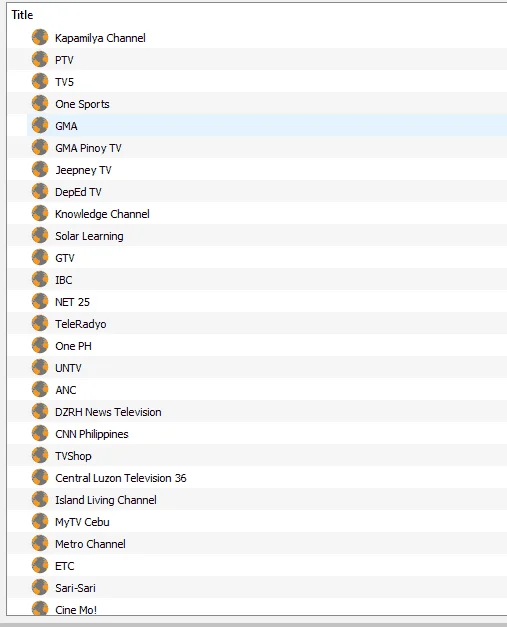Sort playlist by the Title column header

[x=22, y=15]
